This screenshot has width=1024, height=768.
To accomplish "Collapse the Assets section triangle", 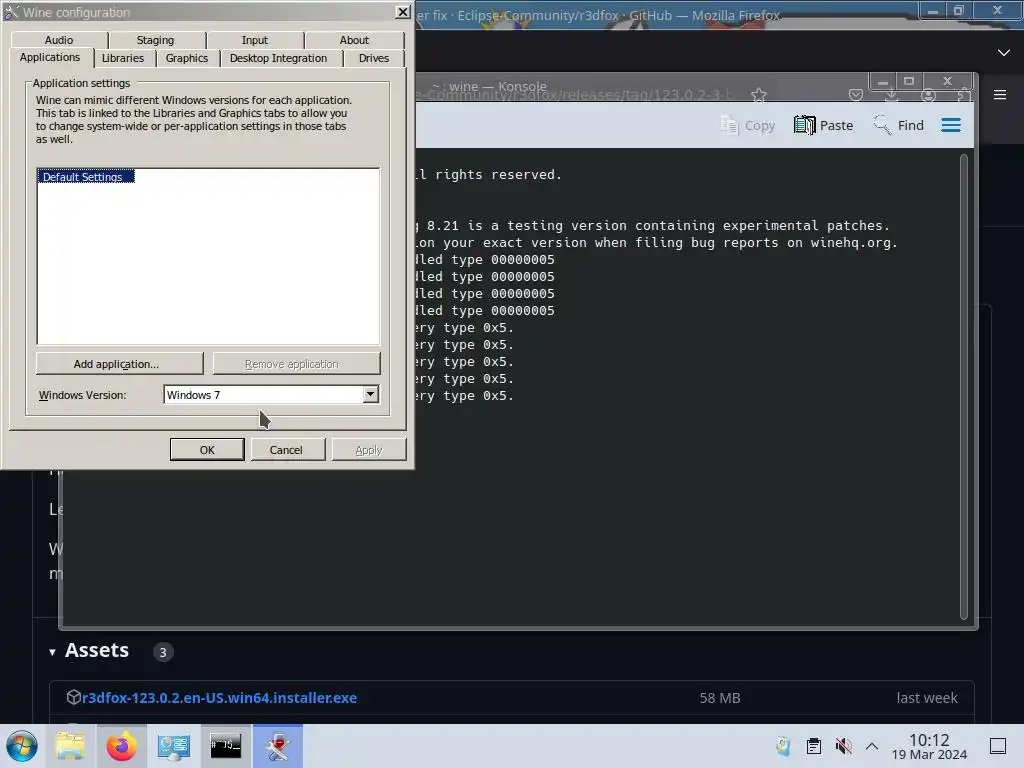I will (52, 652).
